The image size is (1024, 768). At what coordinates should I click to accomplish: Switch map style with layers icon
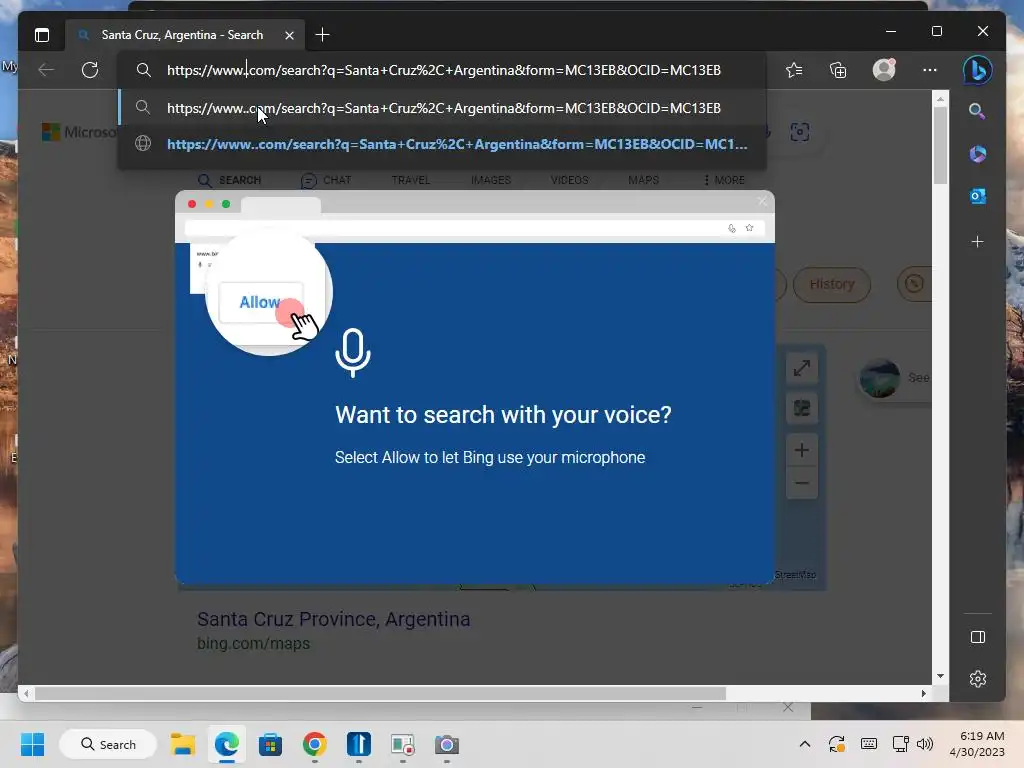[x=802, y=409]
